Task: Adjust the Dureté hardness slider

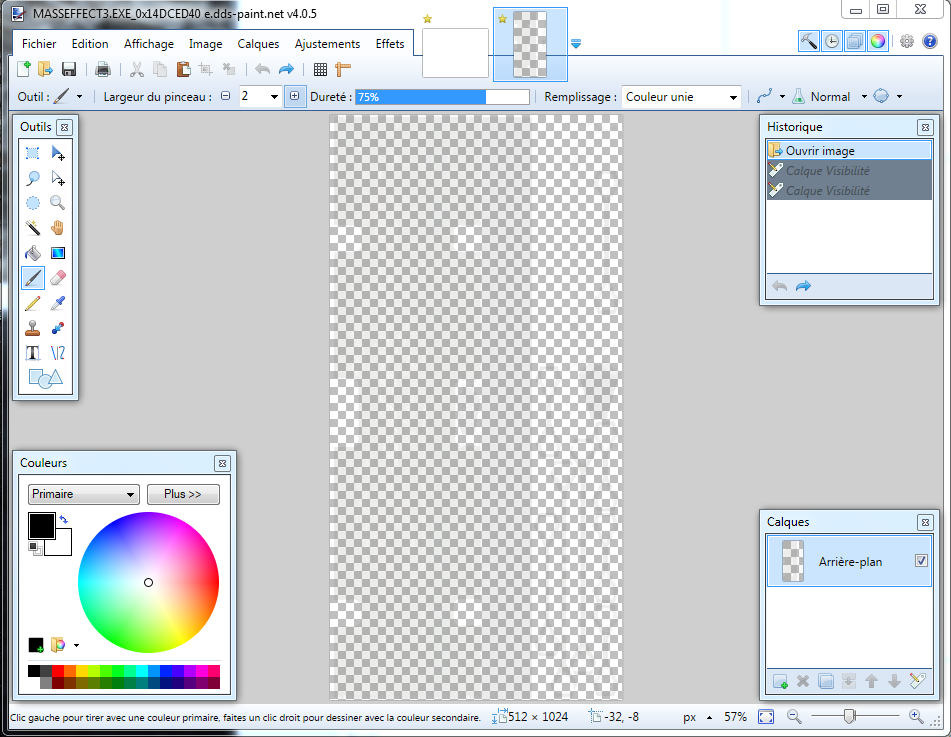Action: click(x=442, y=97)
